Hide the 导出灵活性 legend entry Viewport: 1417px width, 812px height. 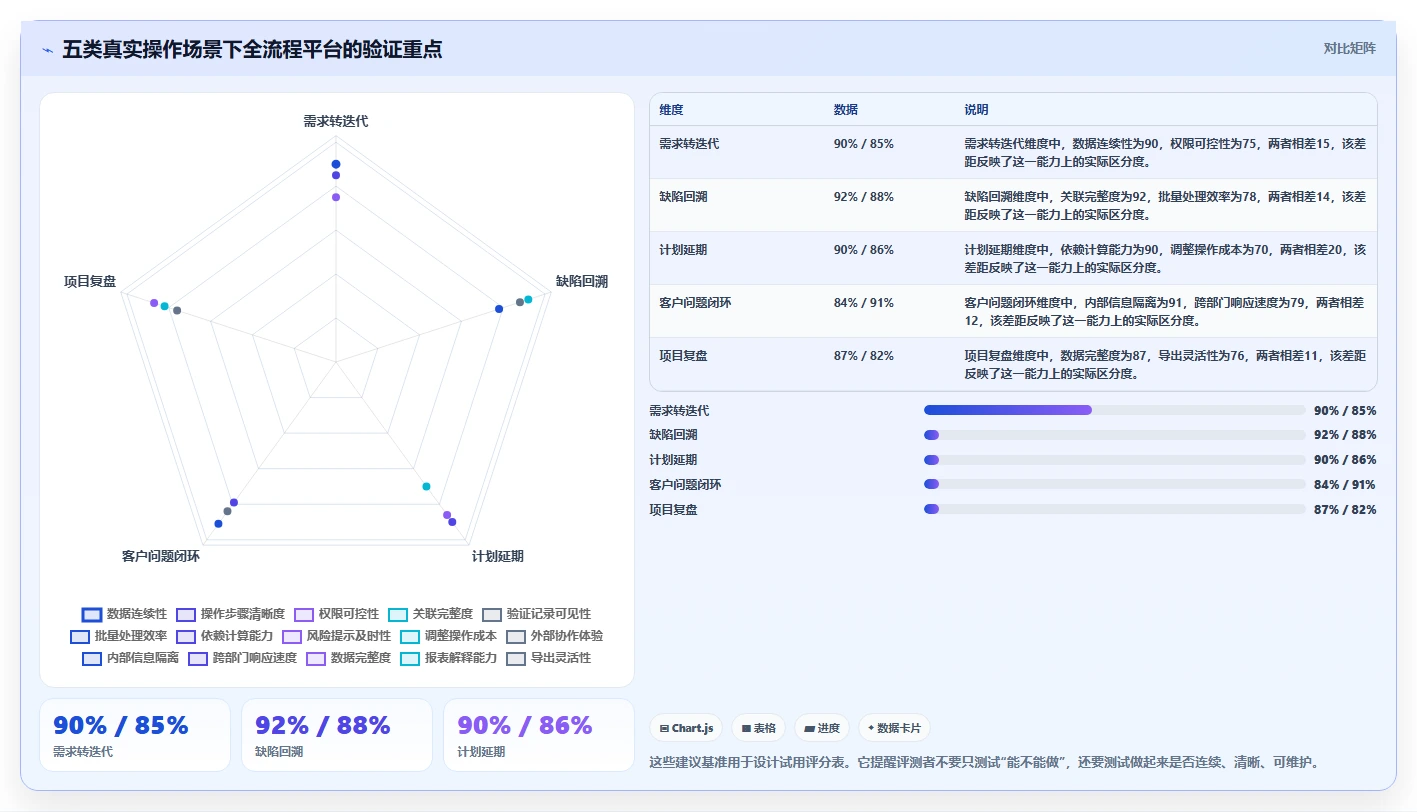[549, 658]
